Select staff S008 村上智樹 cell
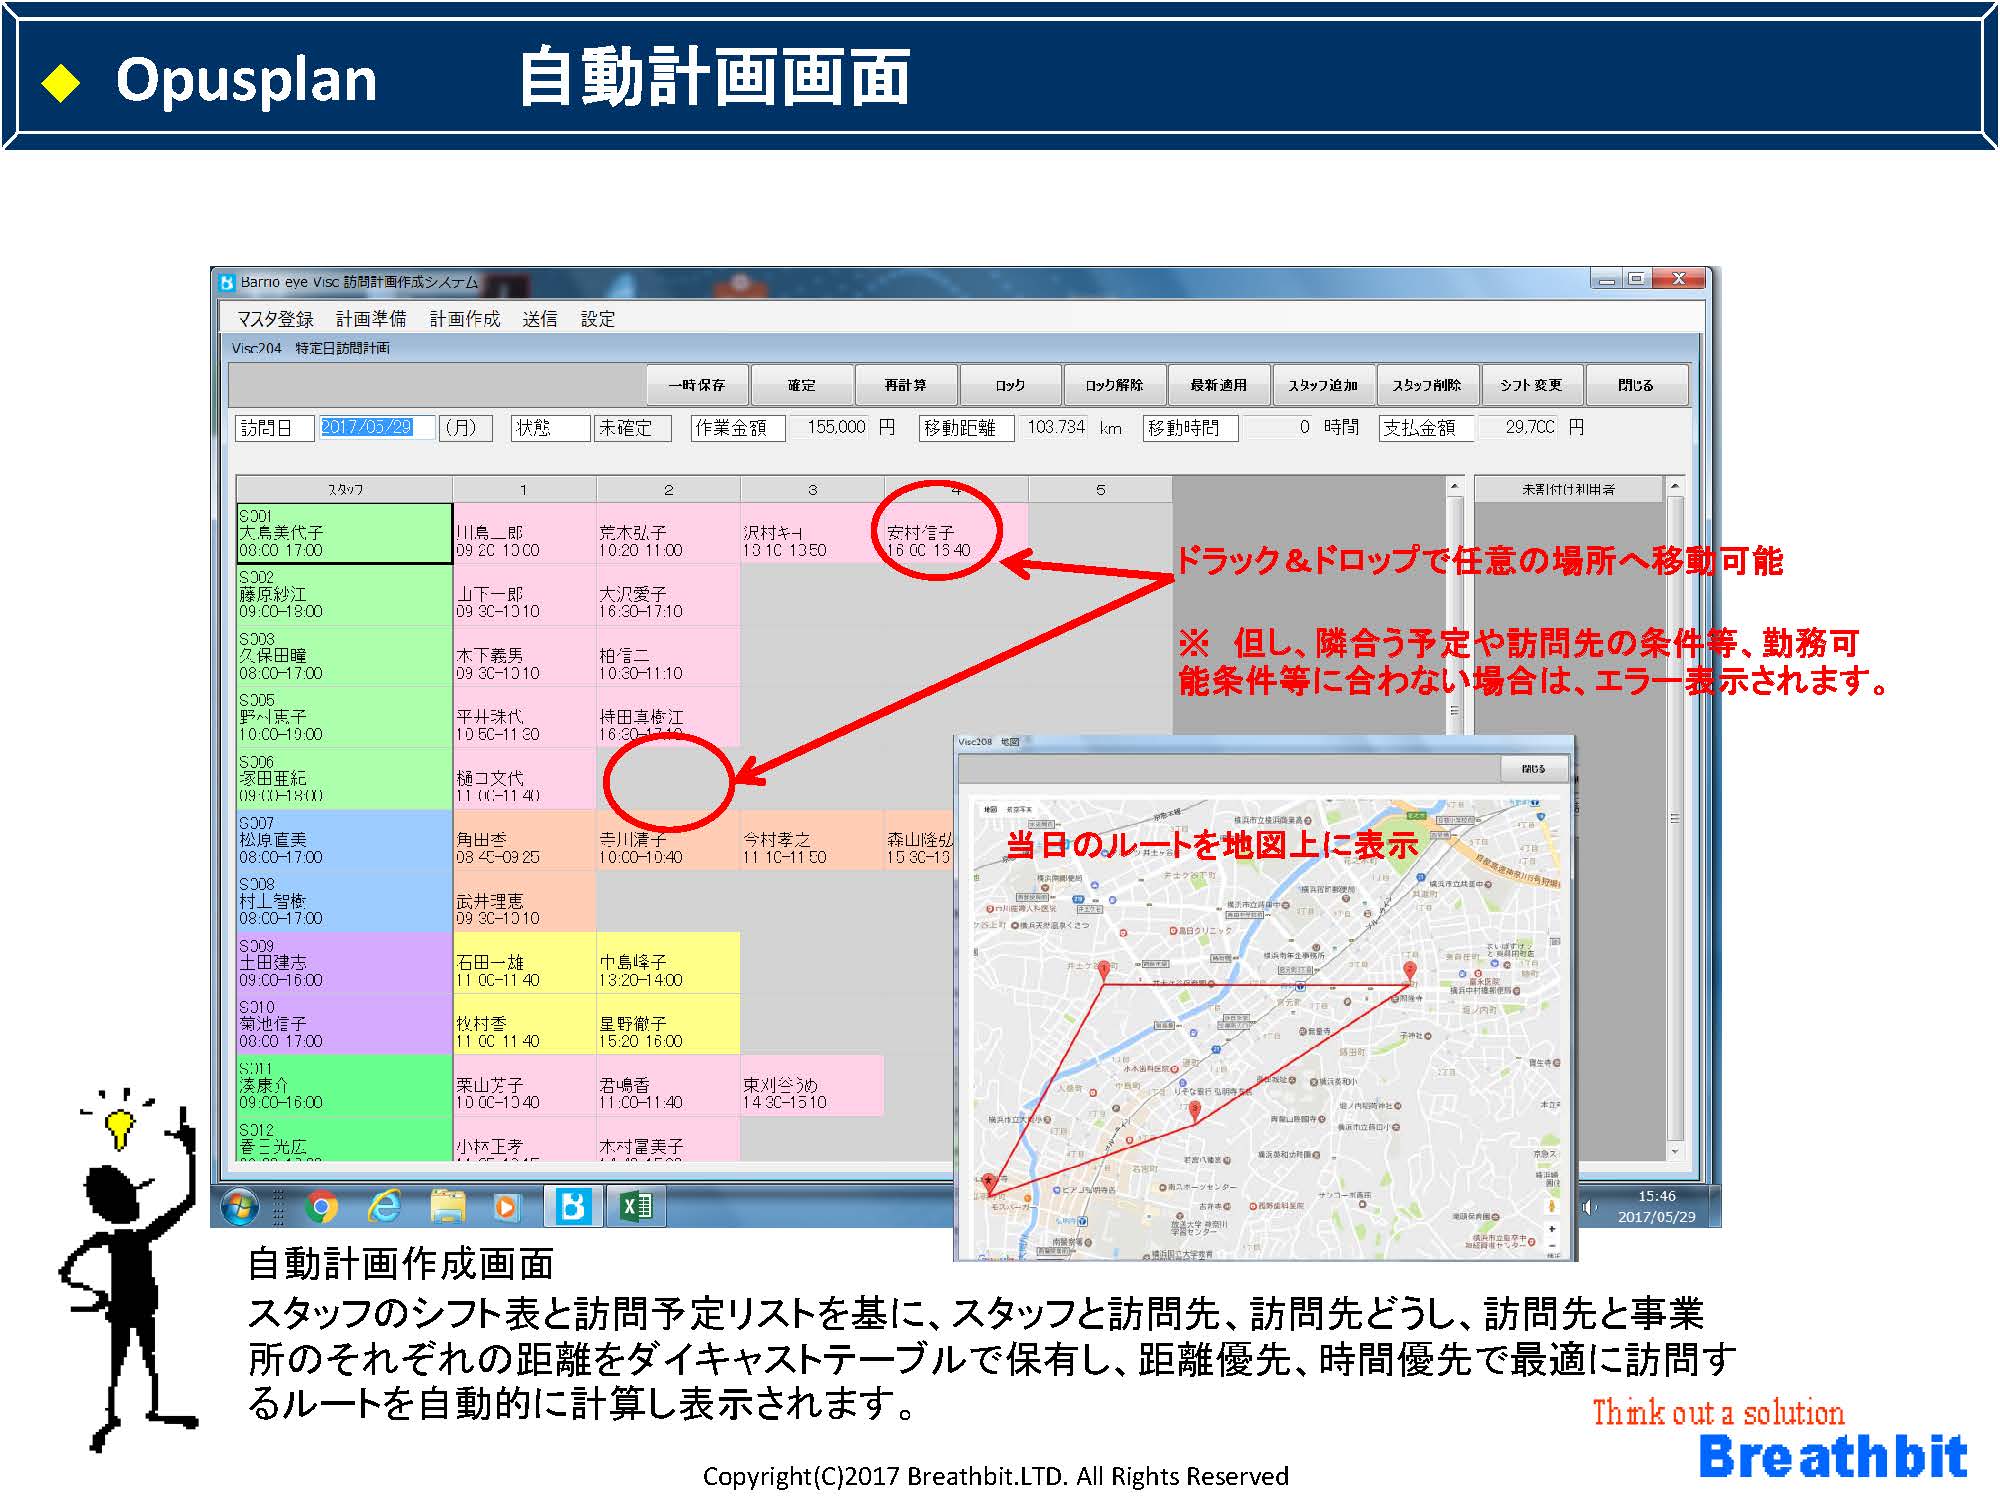Viewport: 2000px width, 1502px height. tap(344, 901)
